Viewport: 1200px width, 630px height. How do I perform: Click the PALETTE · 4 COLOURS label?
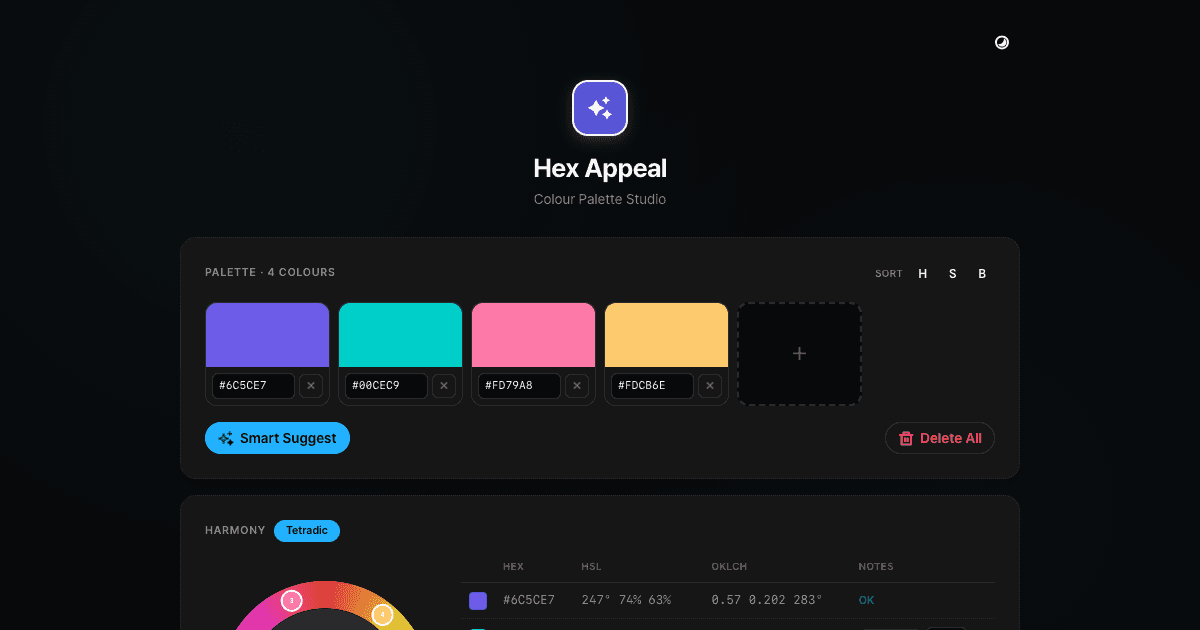tap(270, 272)
